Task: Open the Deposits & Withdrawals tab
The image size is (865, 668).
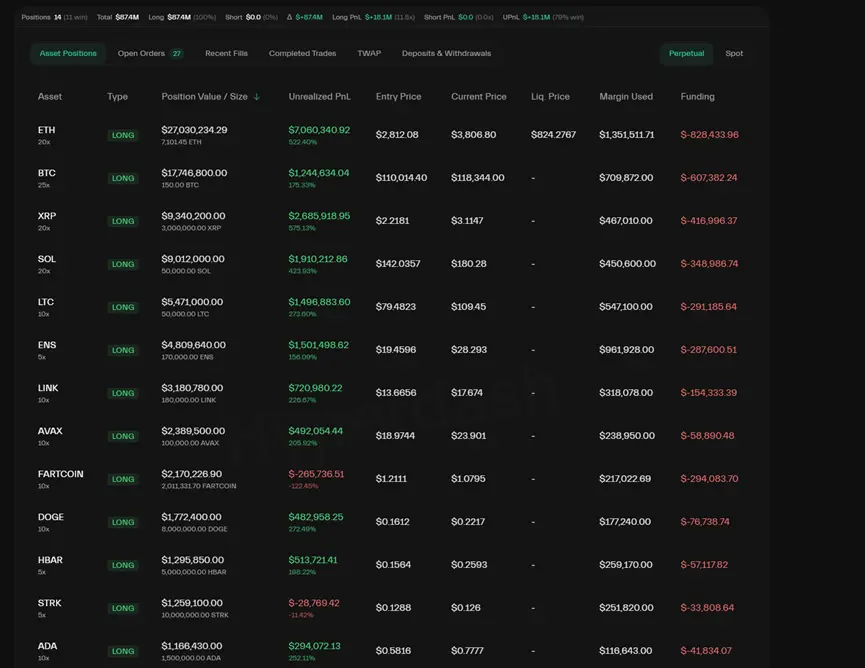Action: pos(446,54)
